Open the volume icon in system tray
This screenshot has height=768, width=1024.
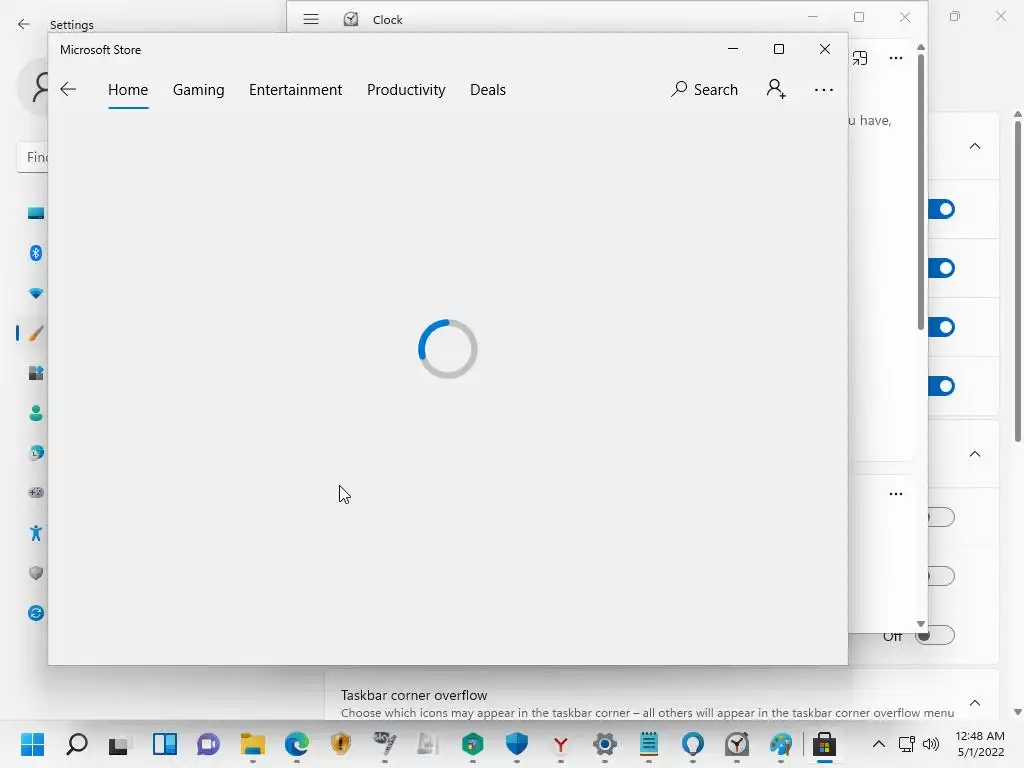point(931,744)
